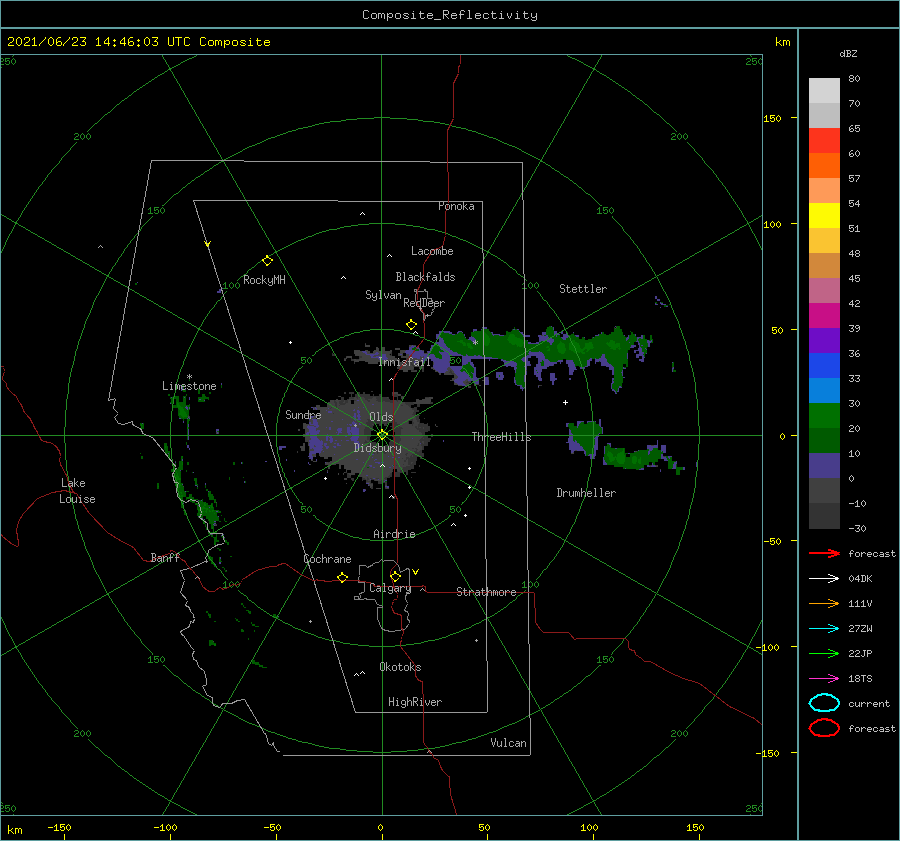The image size is (900, 841).
Task: Pick the red 60-65 dBZ swatch
Action: pos(824,141)
